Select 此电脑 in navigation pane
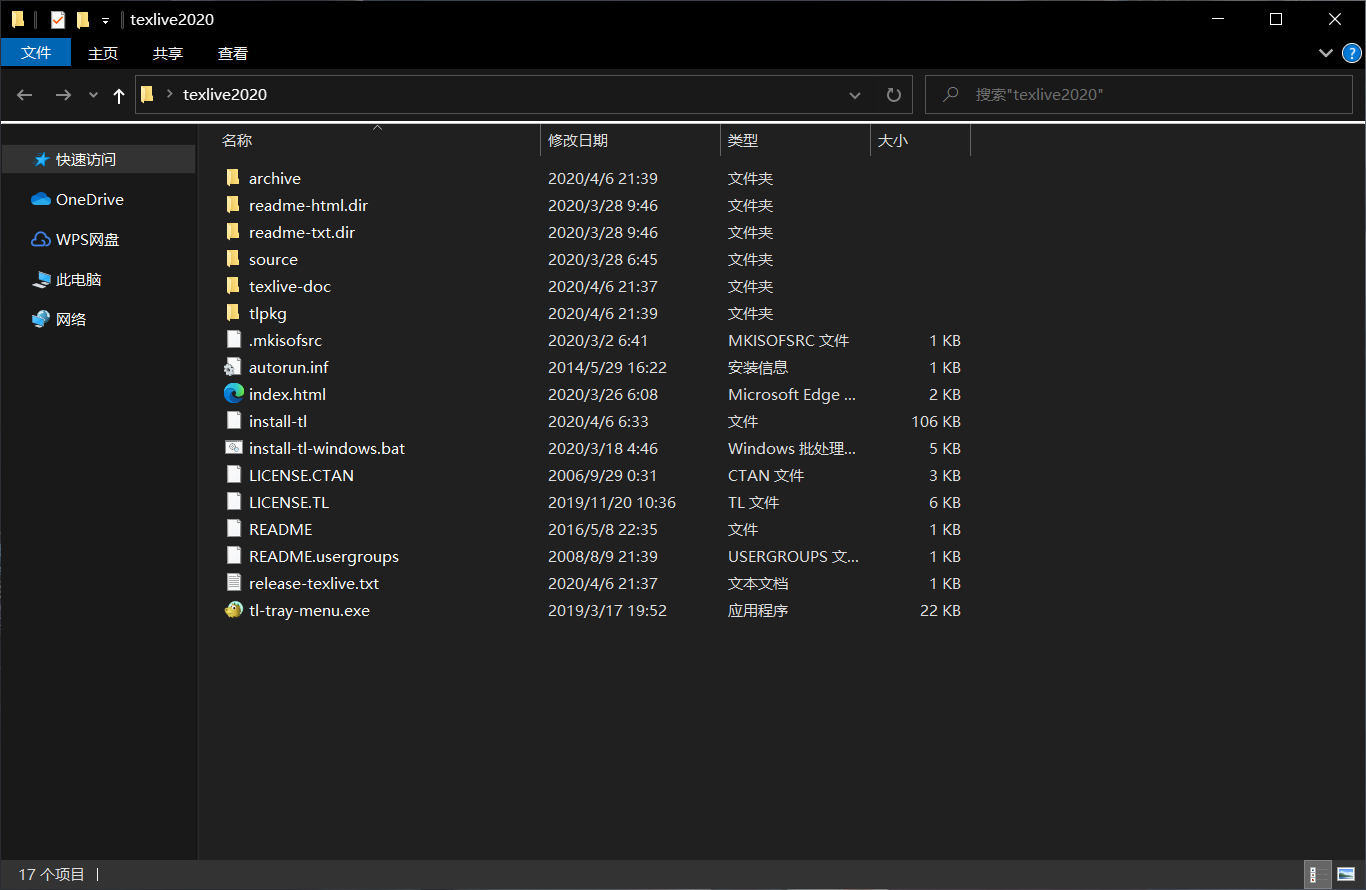 (x=79, y=279)
